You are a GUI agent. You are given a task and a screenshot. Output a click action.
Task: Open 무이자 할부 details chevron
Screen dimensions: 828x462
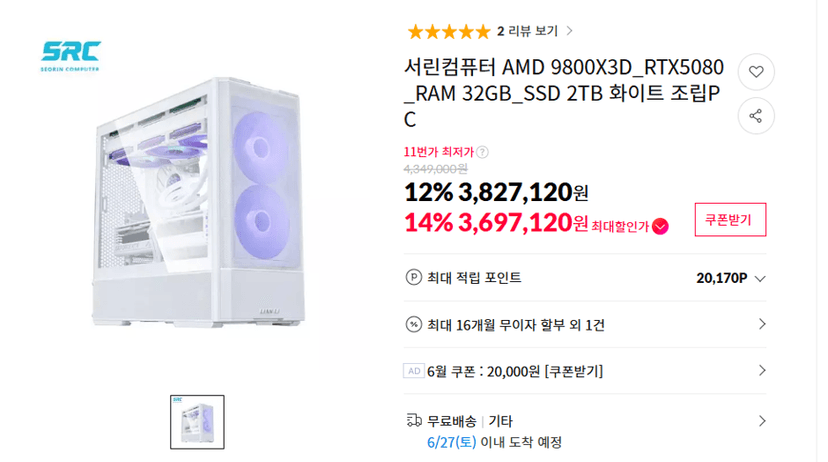tap(762, 324)
